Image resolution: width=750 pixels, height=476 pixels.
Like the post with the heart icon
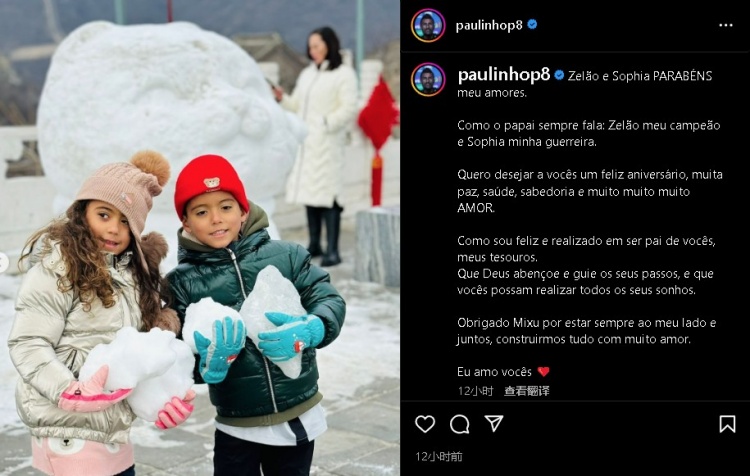[425, 424]
